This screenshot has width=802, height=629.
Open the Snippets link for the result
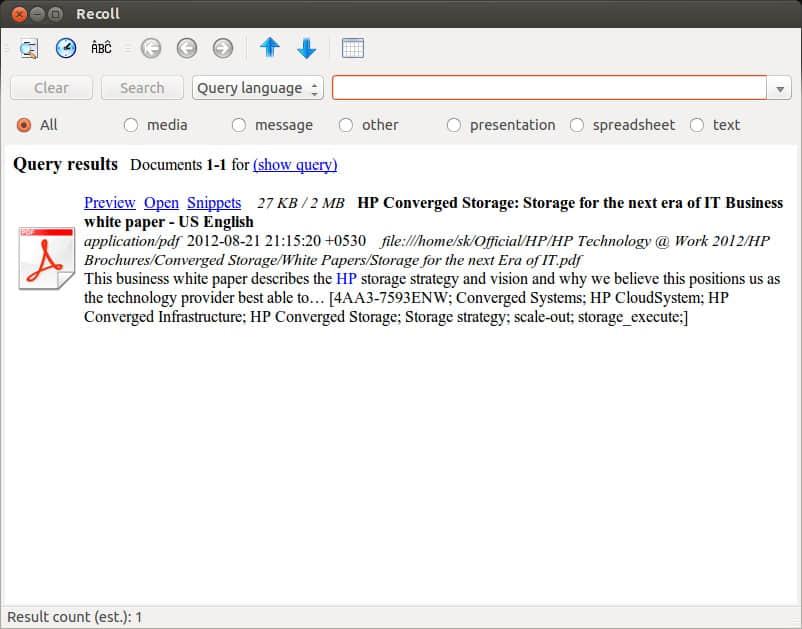(x=214, y=203)
